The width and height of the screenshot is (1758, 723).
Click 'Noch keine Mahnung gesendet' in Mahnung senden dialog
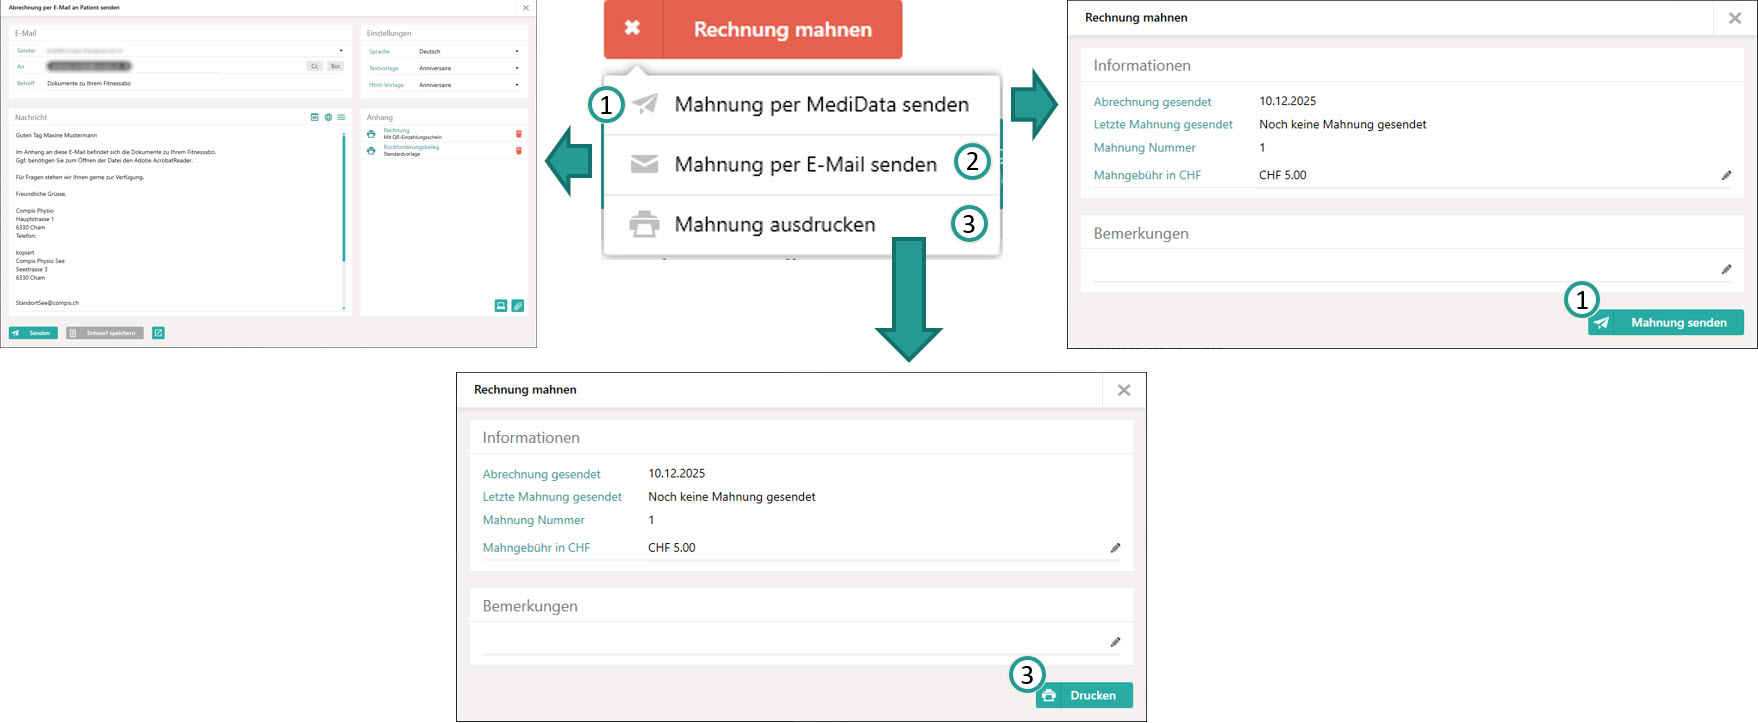click(1343, 125)
